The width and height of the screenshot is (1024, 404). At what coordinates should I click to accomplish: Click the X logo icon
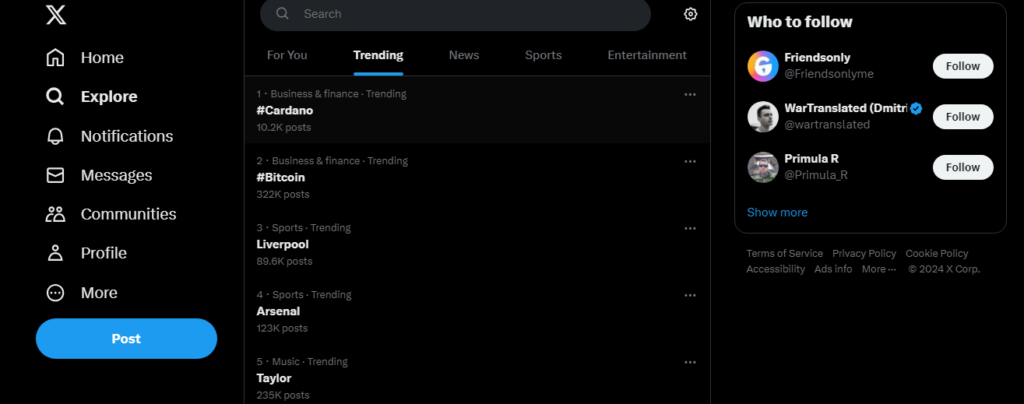(x=56, y=14)
